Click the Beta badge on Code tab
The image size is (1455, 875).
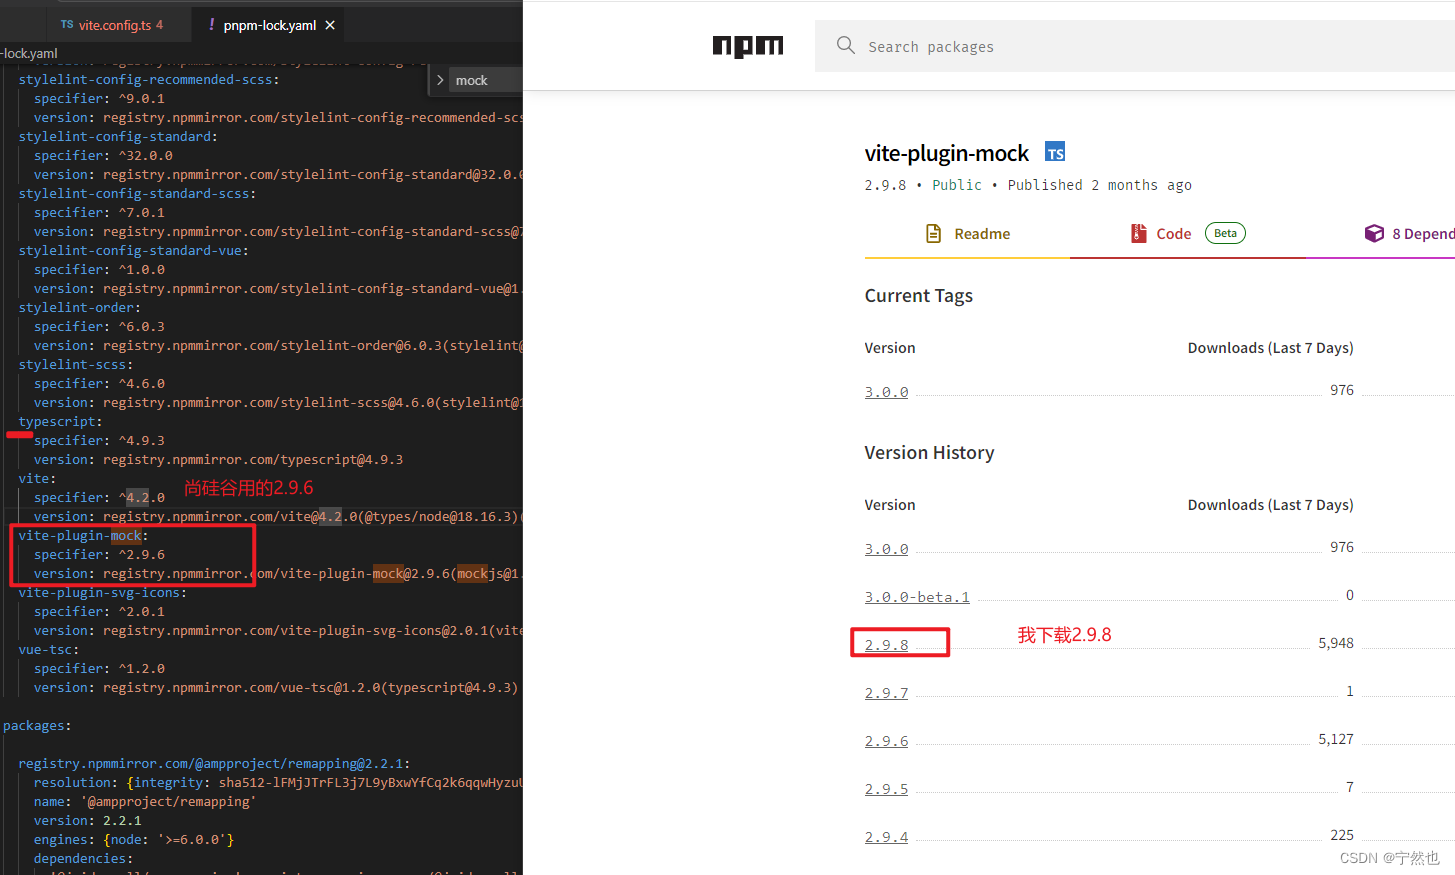1225,233
